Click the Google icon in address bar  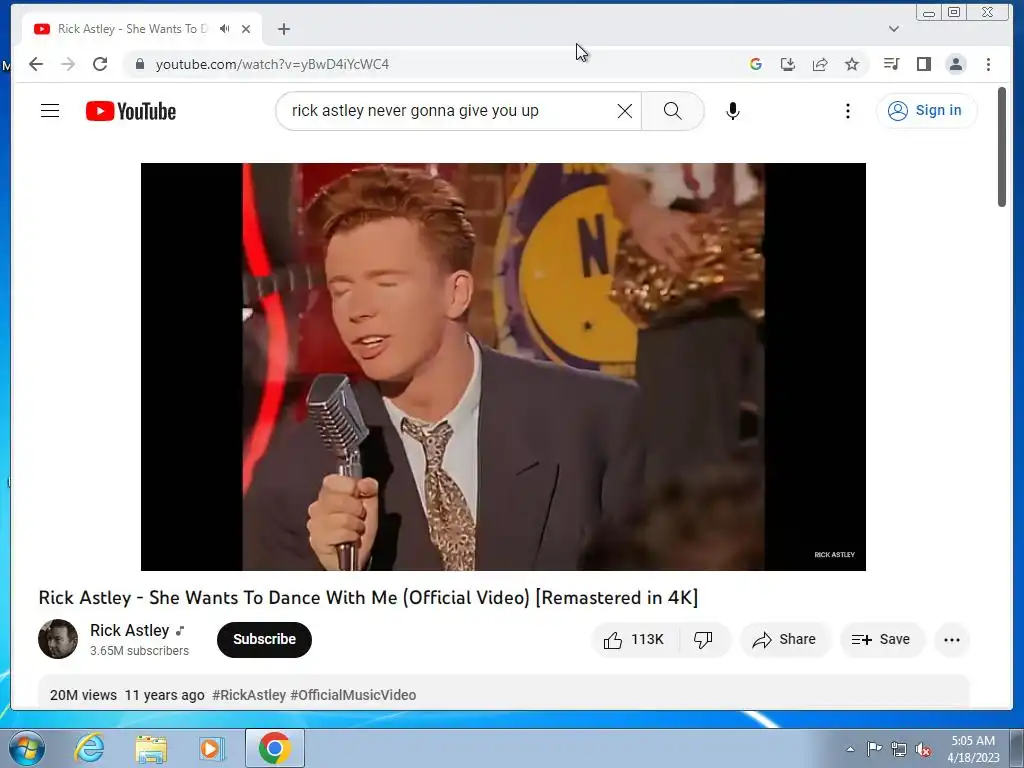(x=756, y=64)
